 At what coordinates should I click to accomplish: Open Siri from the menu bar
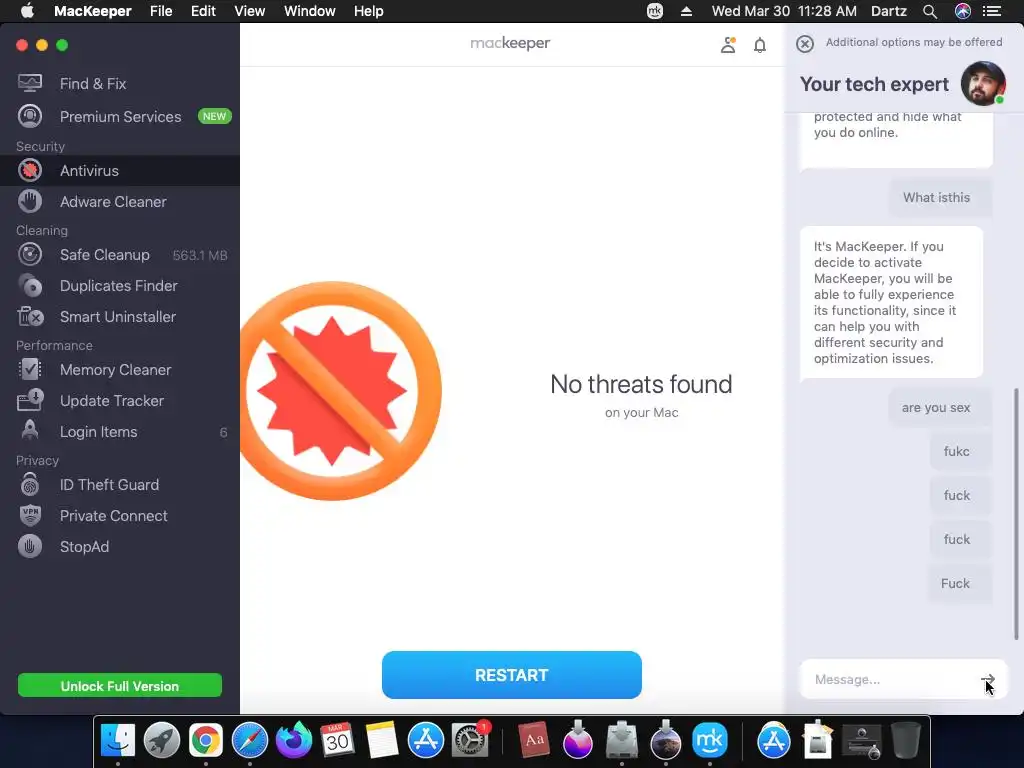point(963,11)
